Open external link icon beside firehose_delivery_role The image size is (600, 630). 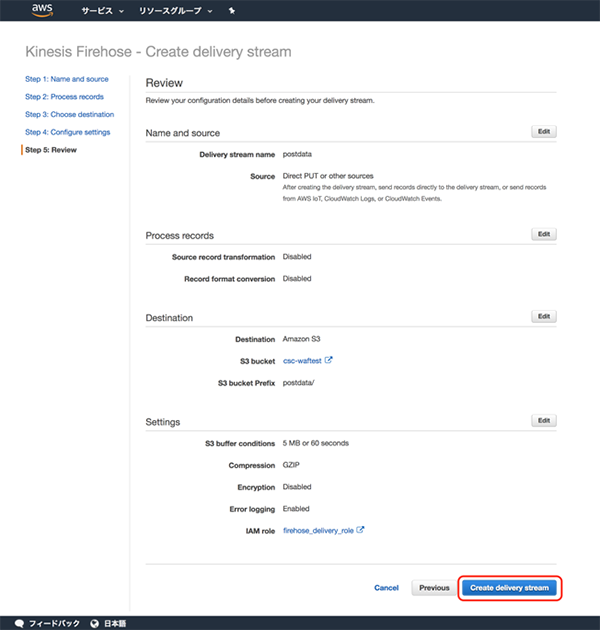(x=360, y=530)
